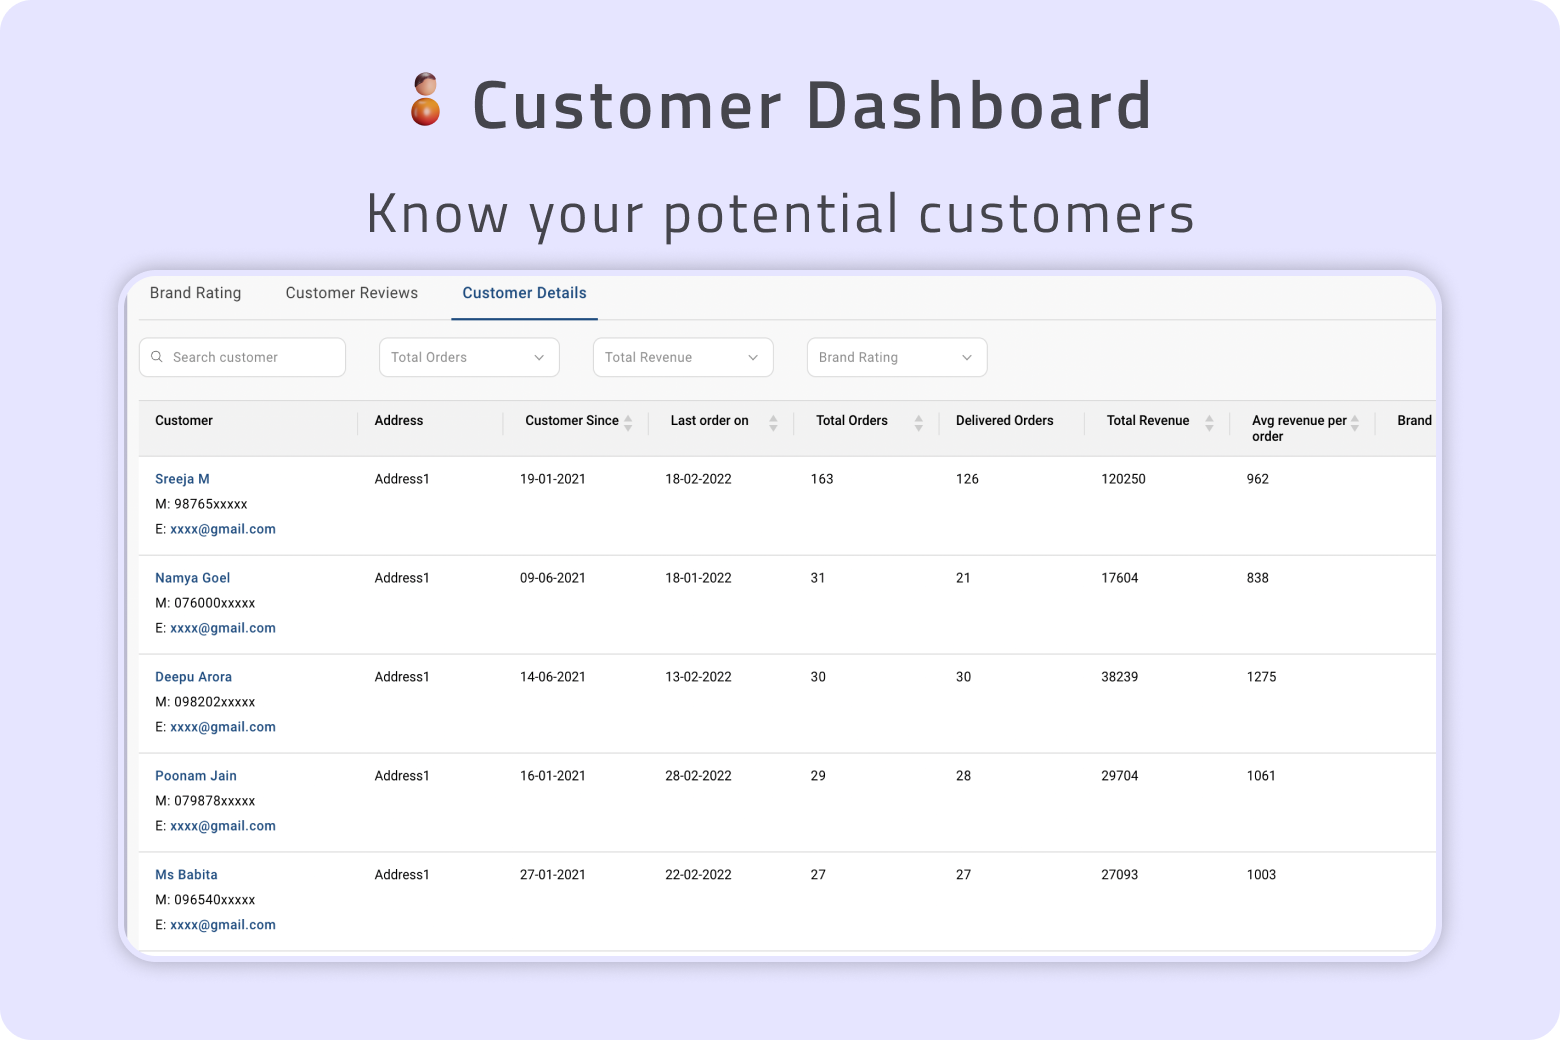This screenshot has width=1560, height=1040.
Task: Click the Delivered Orders column header
Action: click(x=1004, y=421)
